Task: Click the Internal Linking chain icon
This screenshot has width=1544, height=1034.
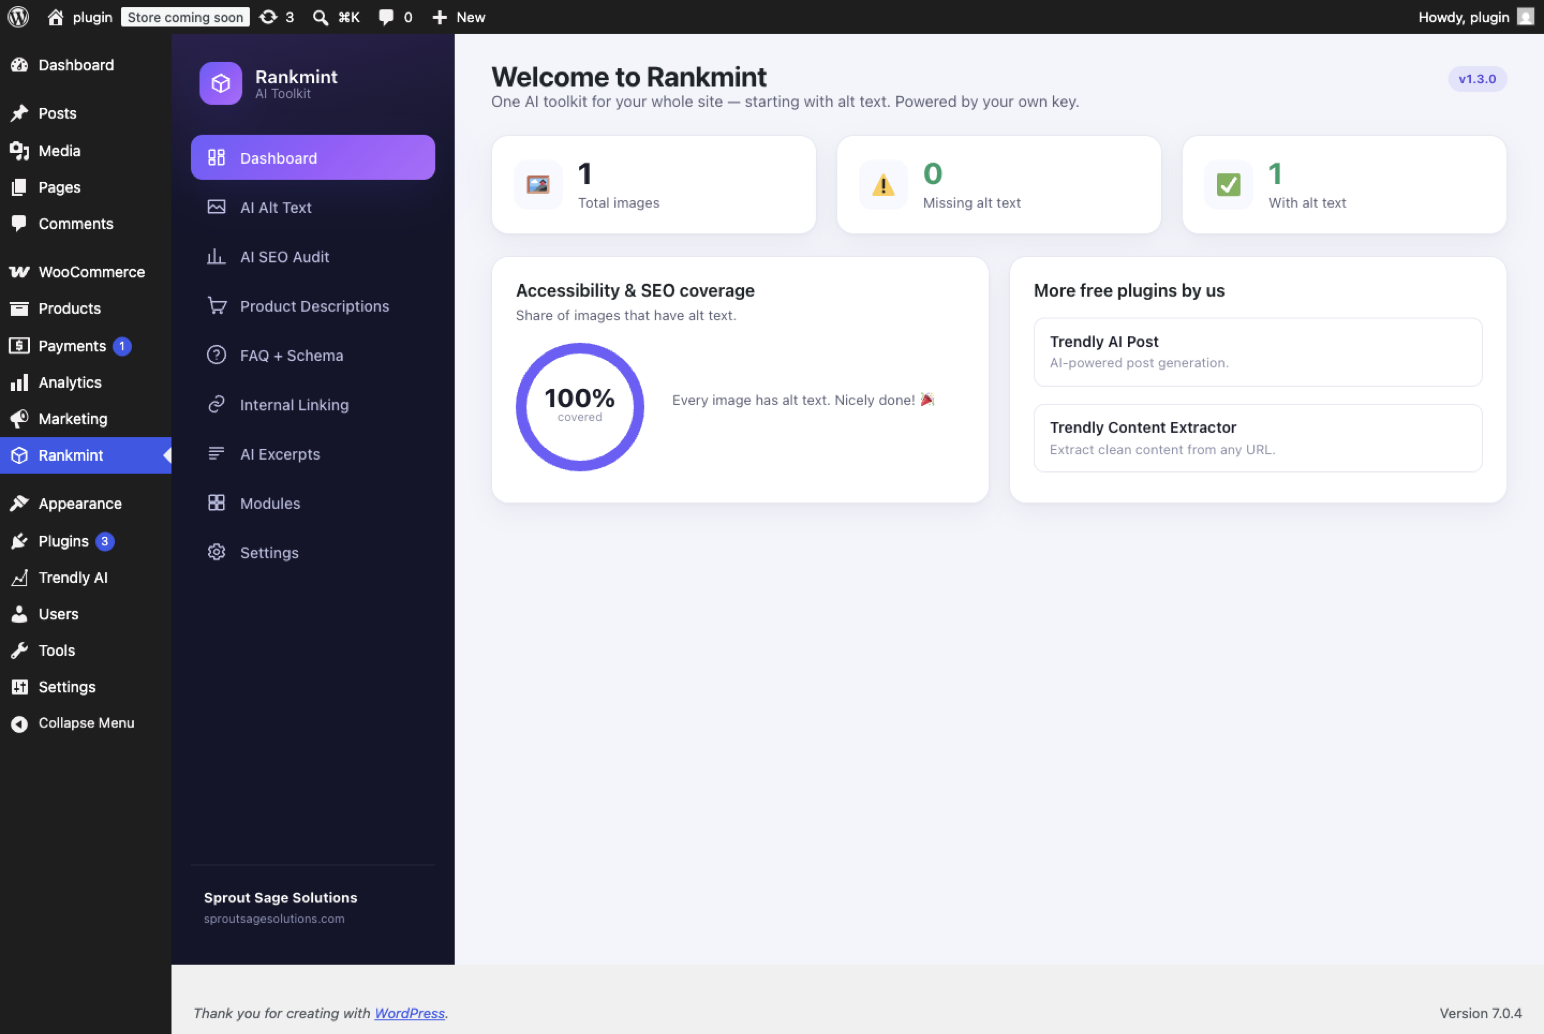Action: click(x=216, y=404)
